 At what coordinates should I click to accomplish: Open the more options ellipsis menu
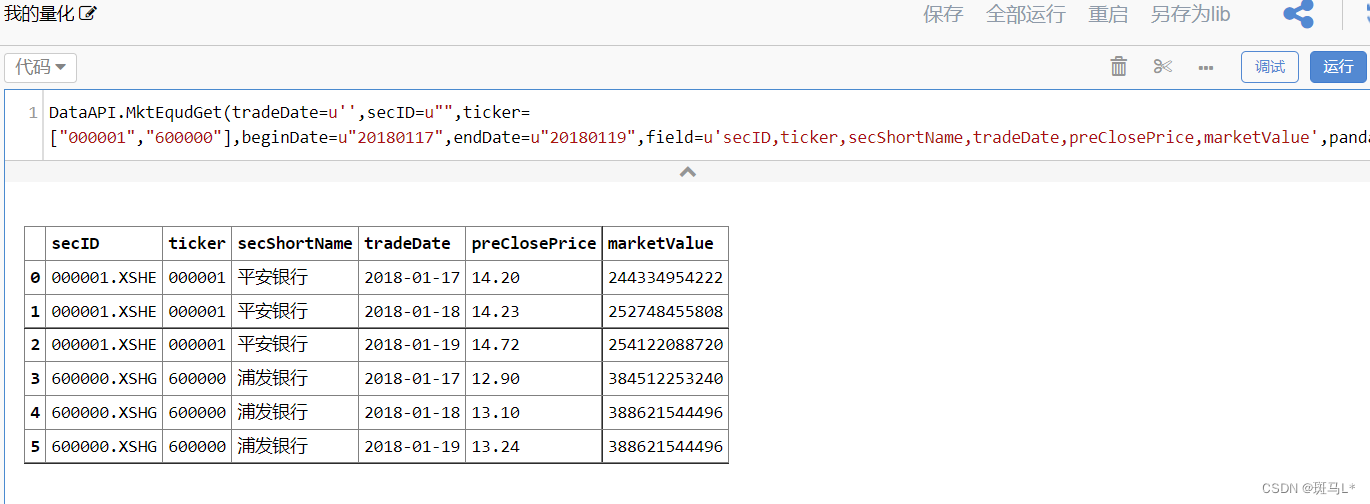(1205, 68)
